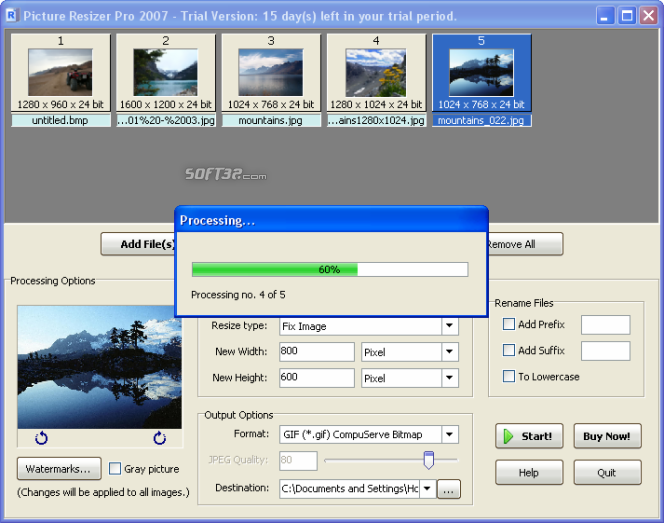Select thumbnail 2 with lake photo
This screenshot has height=523, width=664.
point(166,73)
